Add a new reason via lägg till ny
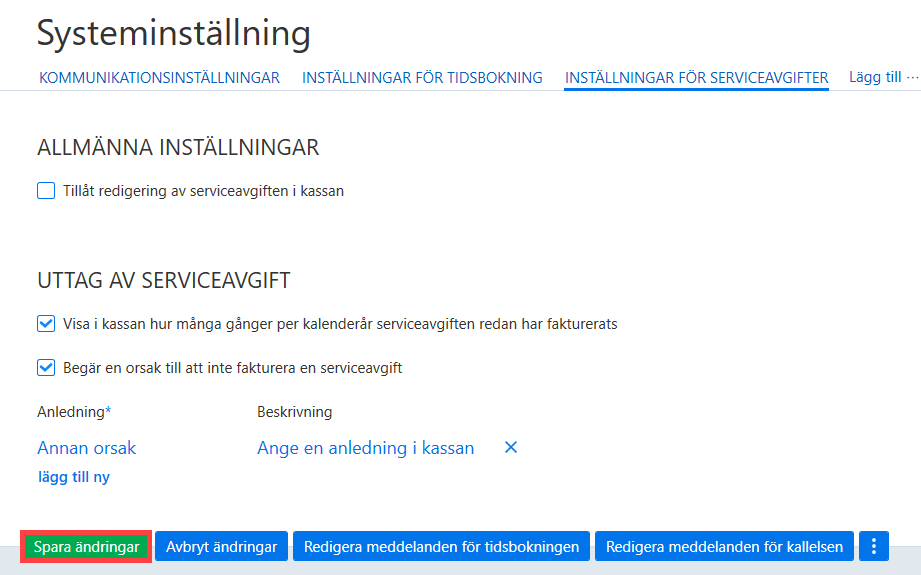 [x=74, y=477]
